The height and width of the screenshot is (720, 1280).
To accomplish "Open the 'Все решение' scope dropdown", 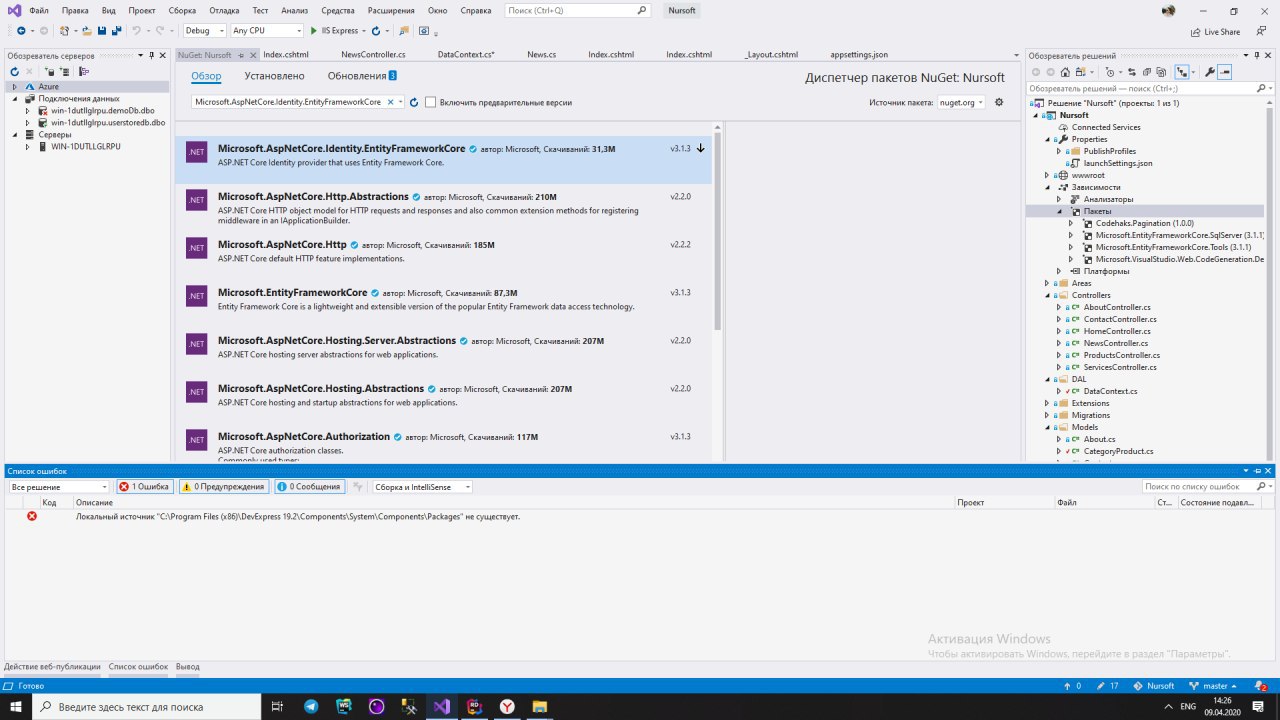I will point(58,487).
